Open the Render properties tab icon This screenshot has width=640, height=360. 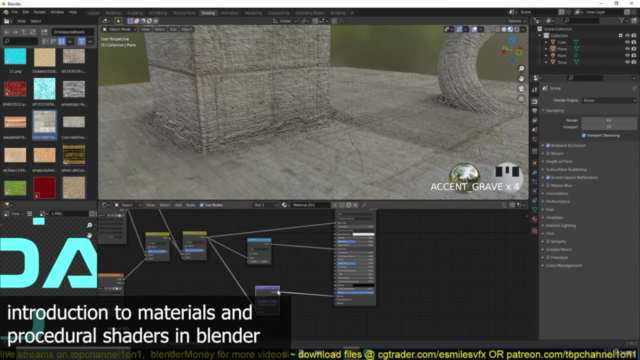535,101
